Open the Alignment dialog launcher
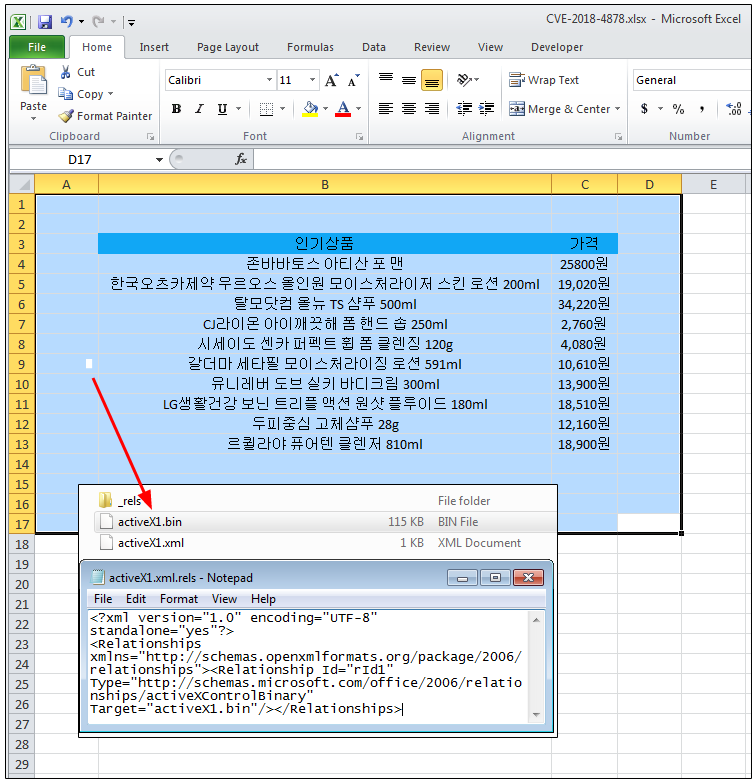 (x=618, y=137)
